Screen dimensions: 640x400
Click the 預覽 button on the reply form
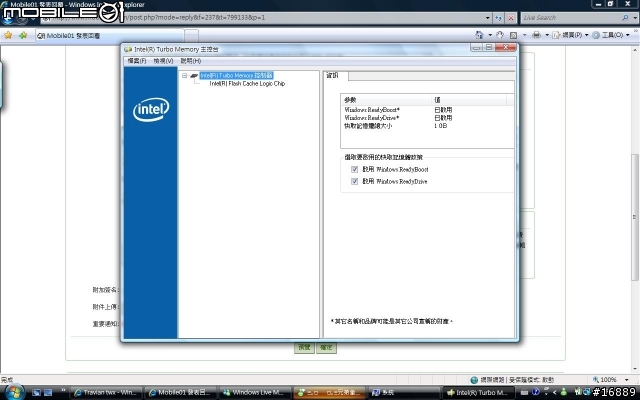coord(304,347)
